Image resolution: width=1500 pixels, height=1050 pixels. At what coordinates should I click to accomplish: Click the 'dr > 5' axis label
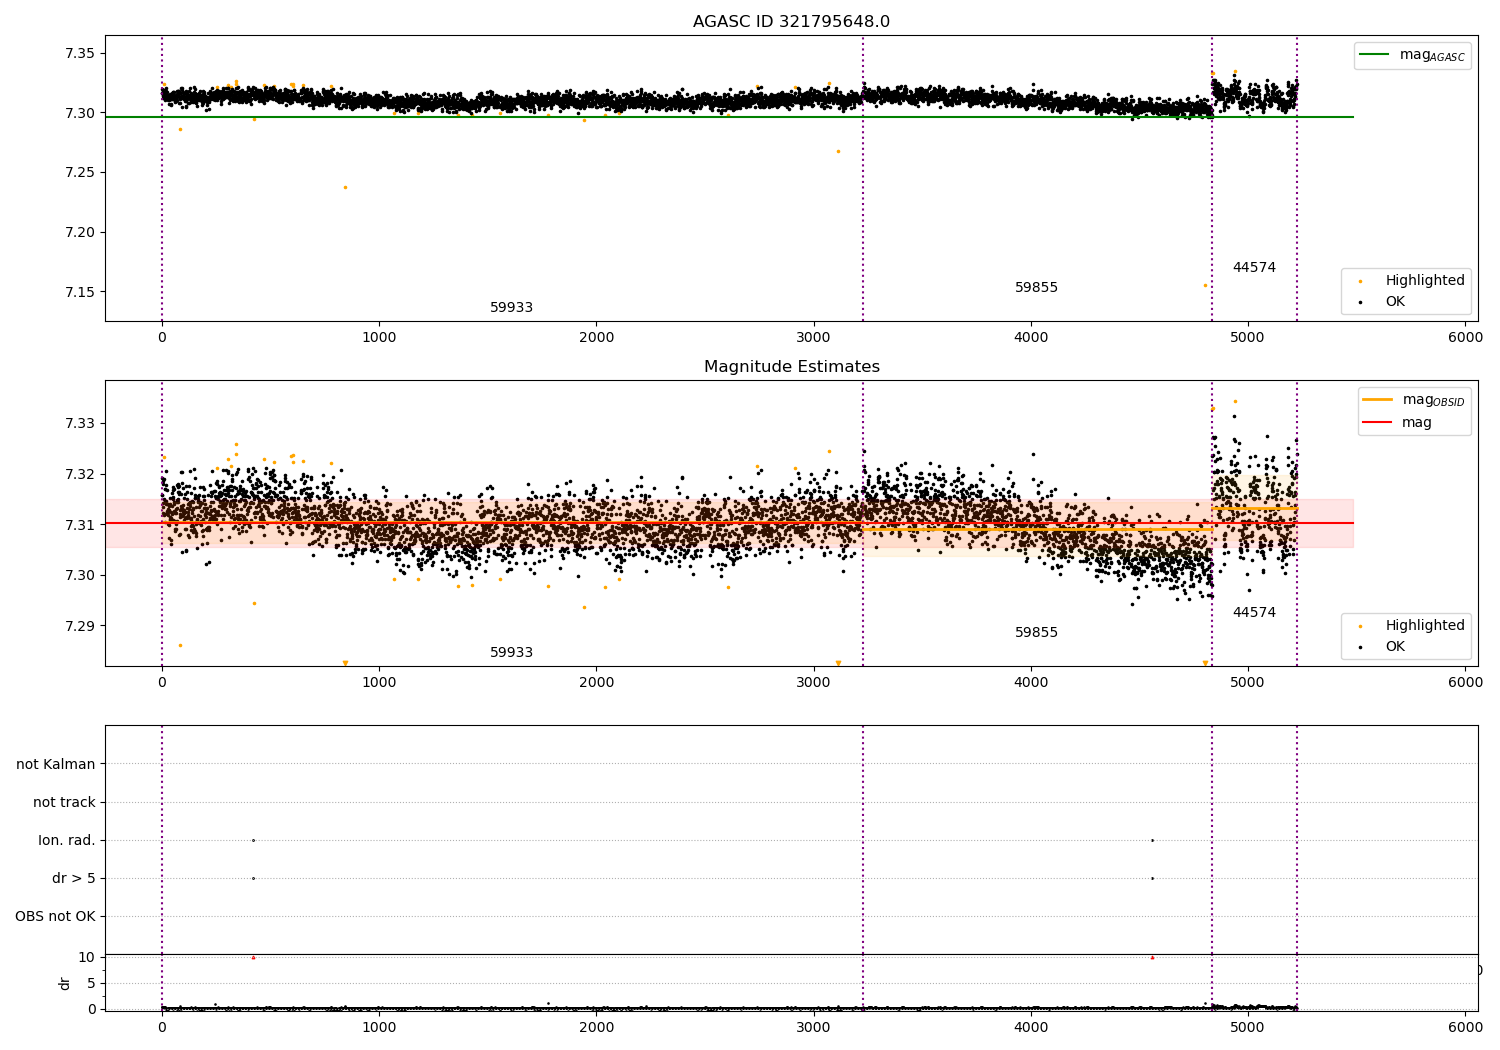click(x=74, y=878)
